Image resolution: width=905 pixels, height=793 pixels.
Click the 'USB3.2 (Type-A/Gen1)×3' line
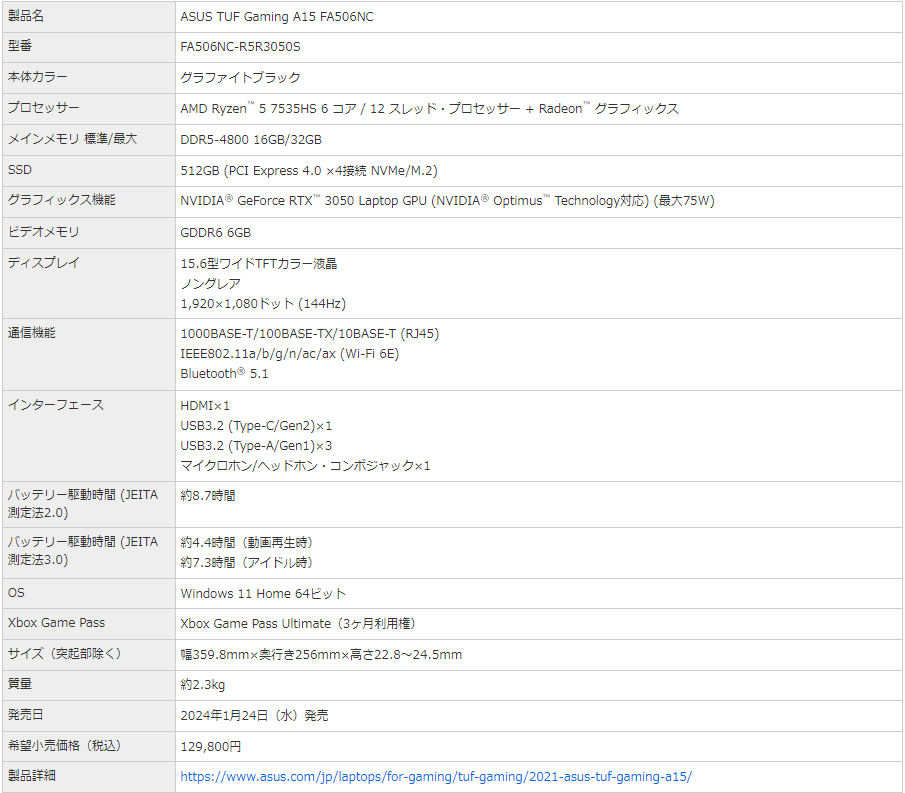click(x=256, y=446)
